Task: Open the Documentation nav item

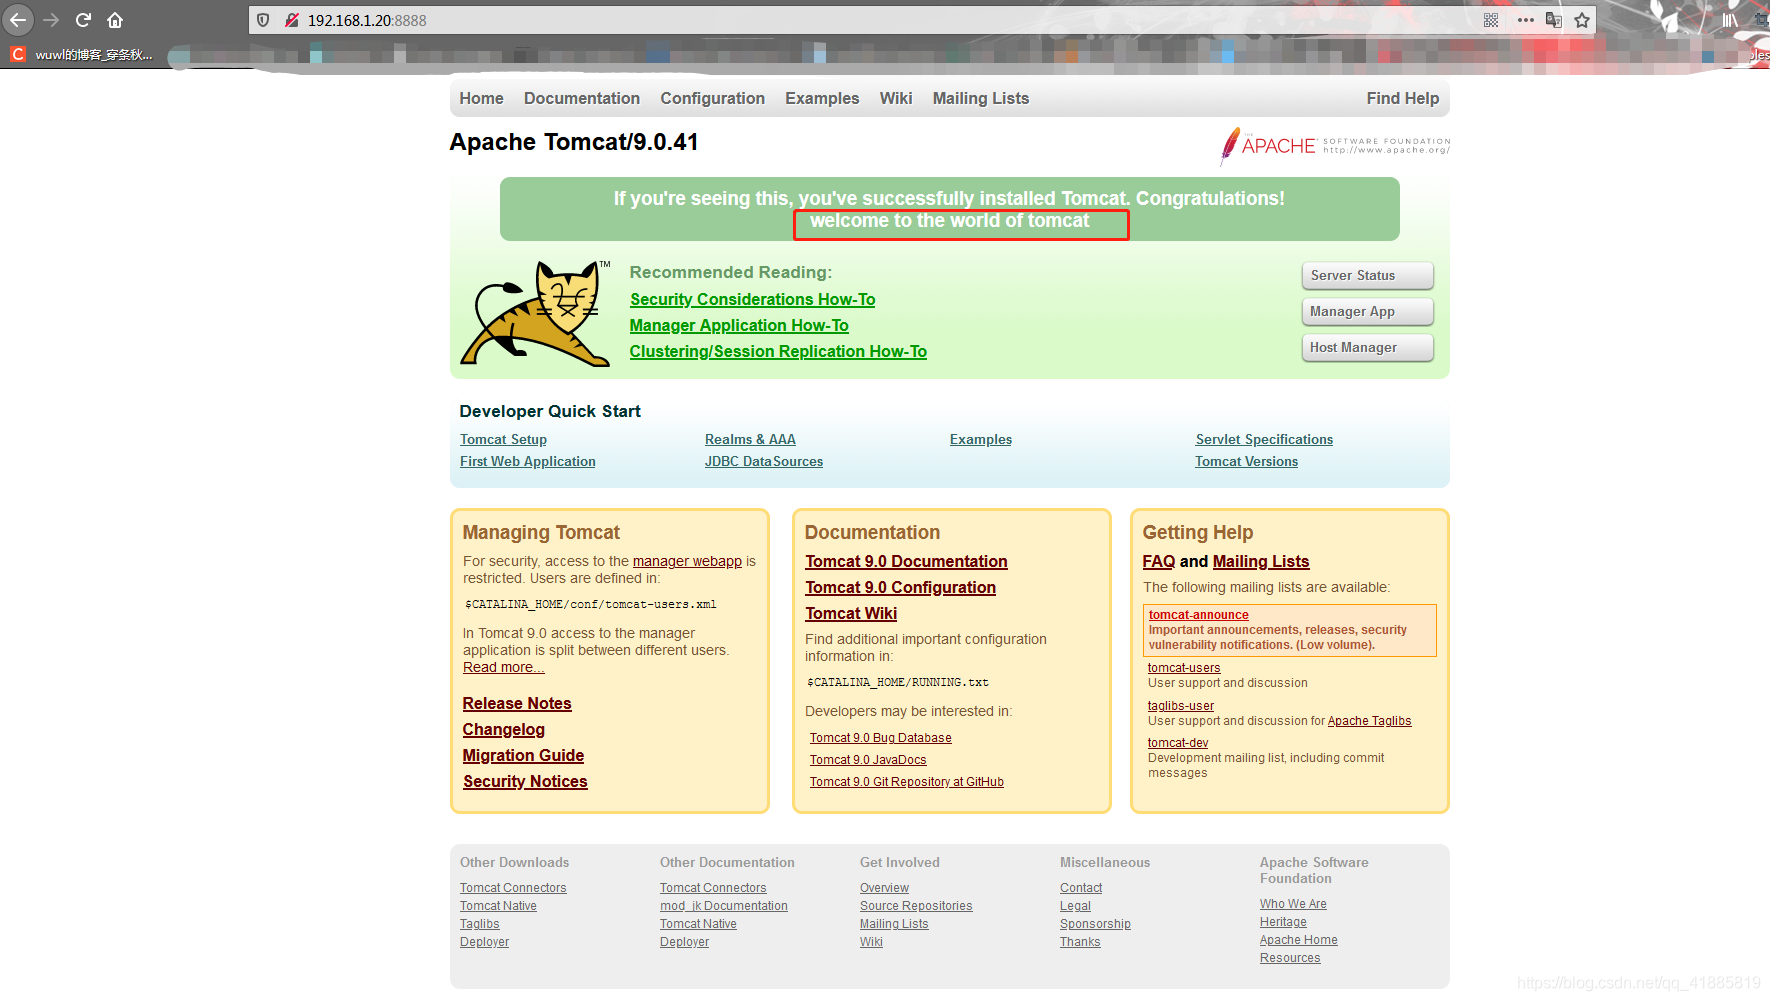Action: tap(582, 98)
